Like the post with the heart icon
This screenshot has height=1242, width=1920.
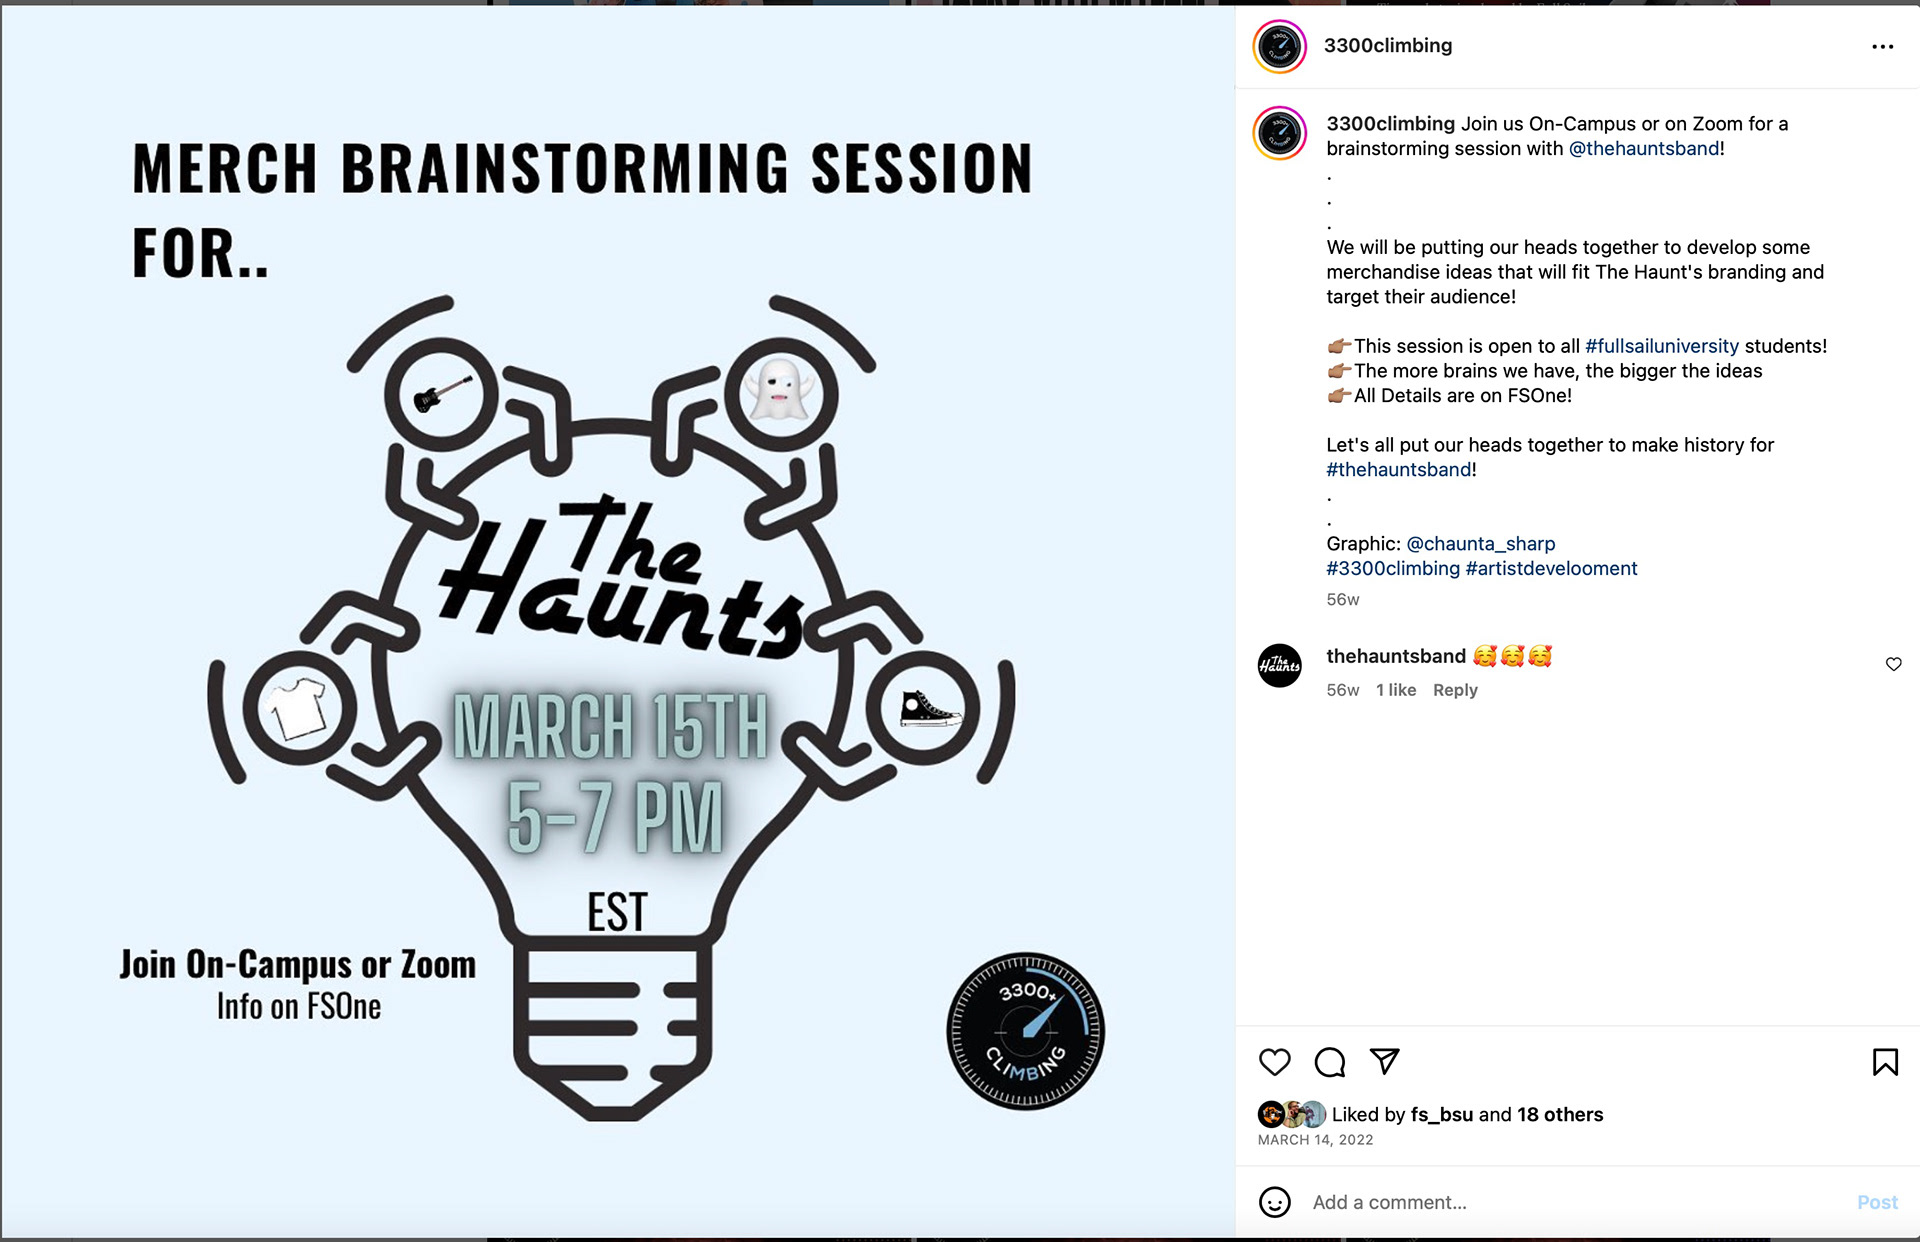pyautogui.click(x=1274, y=1061)
